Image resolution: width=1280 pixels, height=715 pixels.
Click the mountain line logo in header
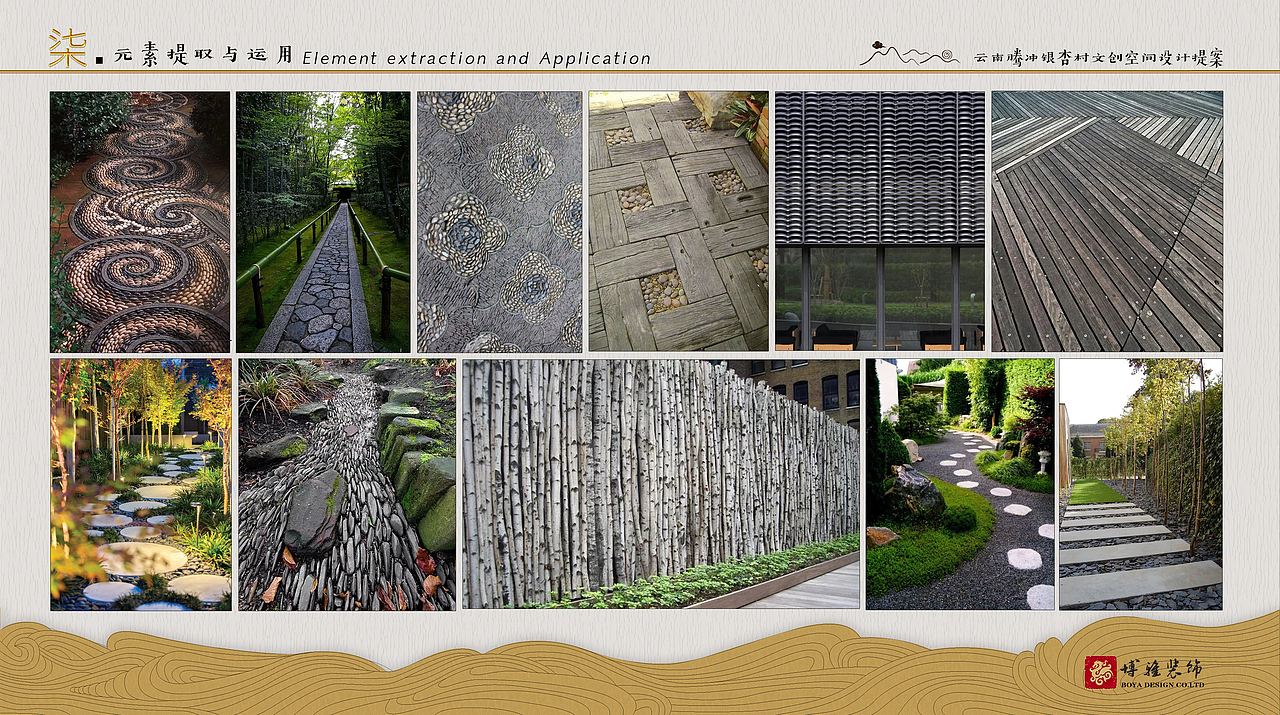(x=909, y=54)
